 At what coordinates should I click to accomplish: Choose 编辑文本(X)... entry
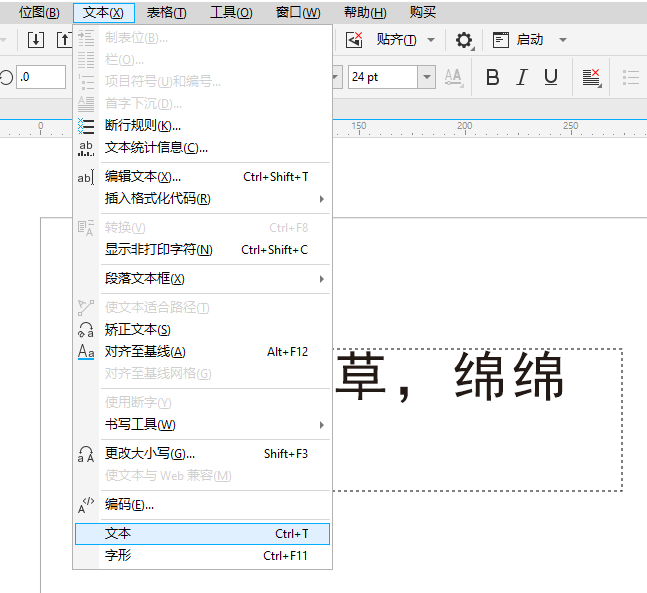point(203,177)
